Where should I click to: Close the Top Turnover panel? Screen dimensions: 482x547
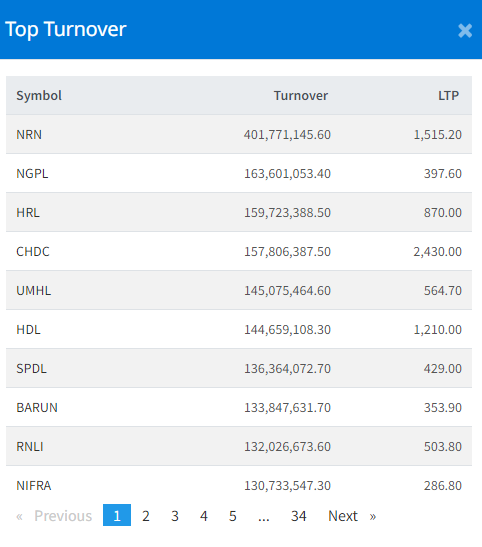tap(465, 31)
